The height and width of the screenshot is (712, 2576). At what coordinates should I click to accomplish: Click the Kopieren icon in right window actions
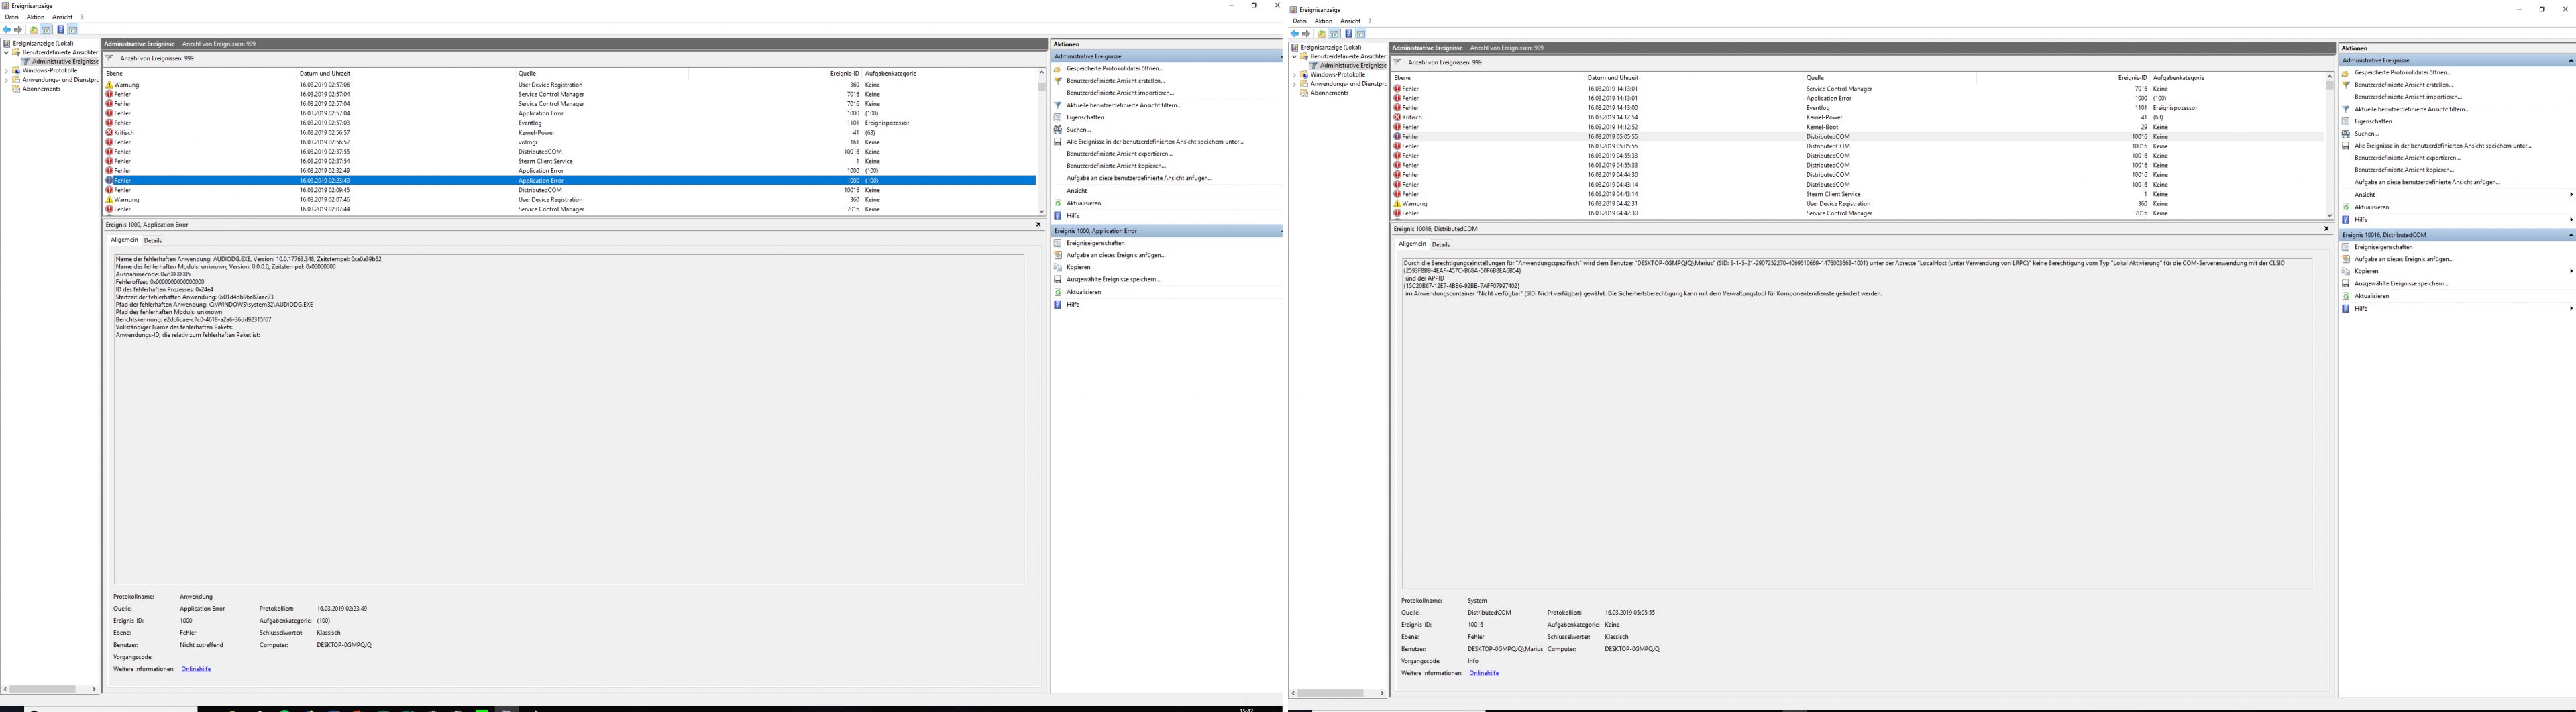(x=2346, y=271)
